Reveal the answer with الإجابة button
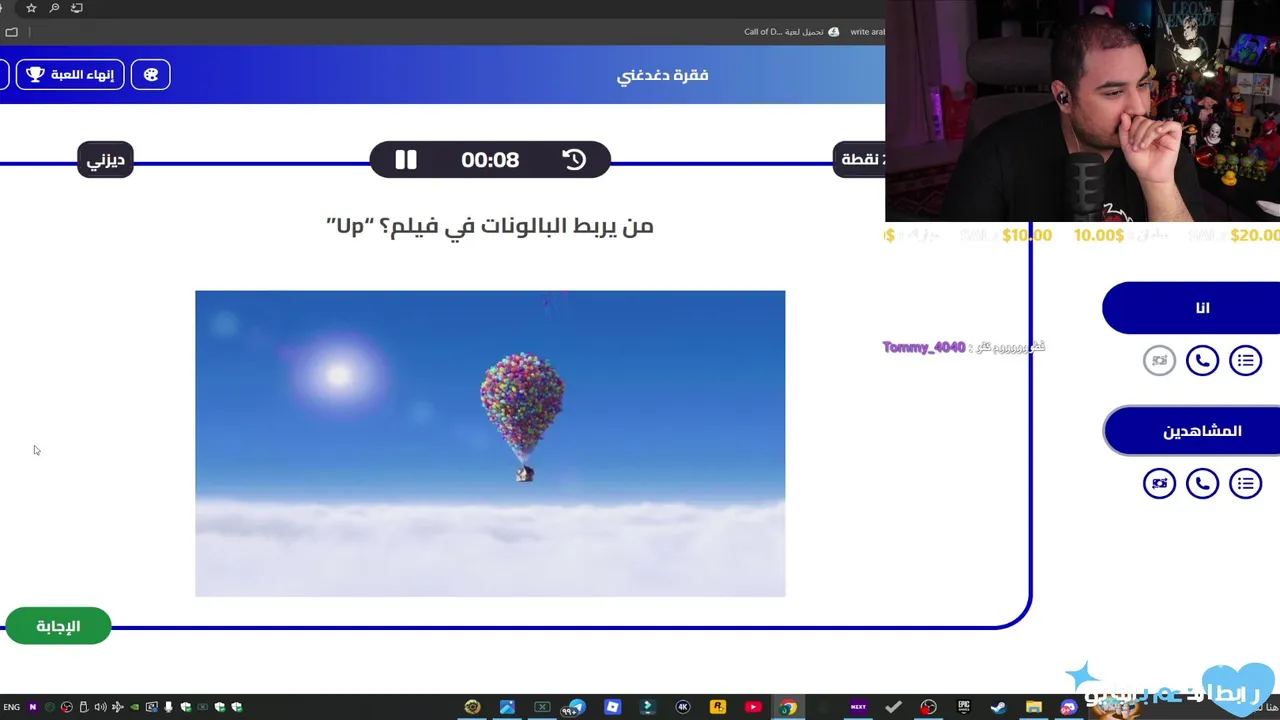The image size is (1280, 720). 58,626
